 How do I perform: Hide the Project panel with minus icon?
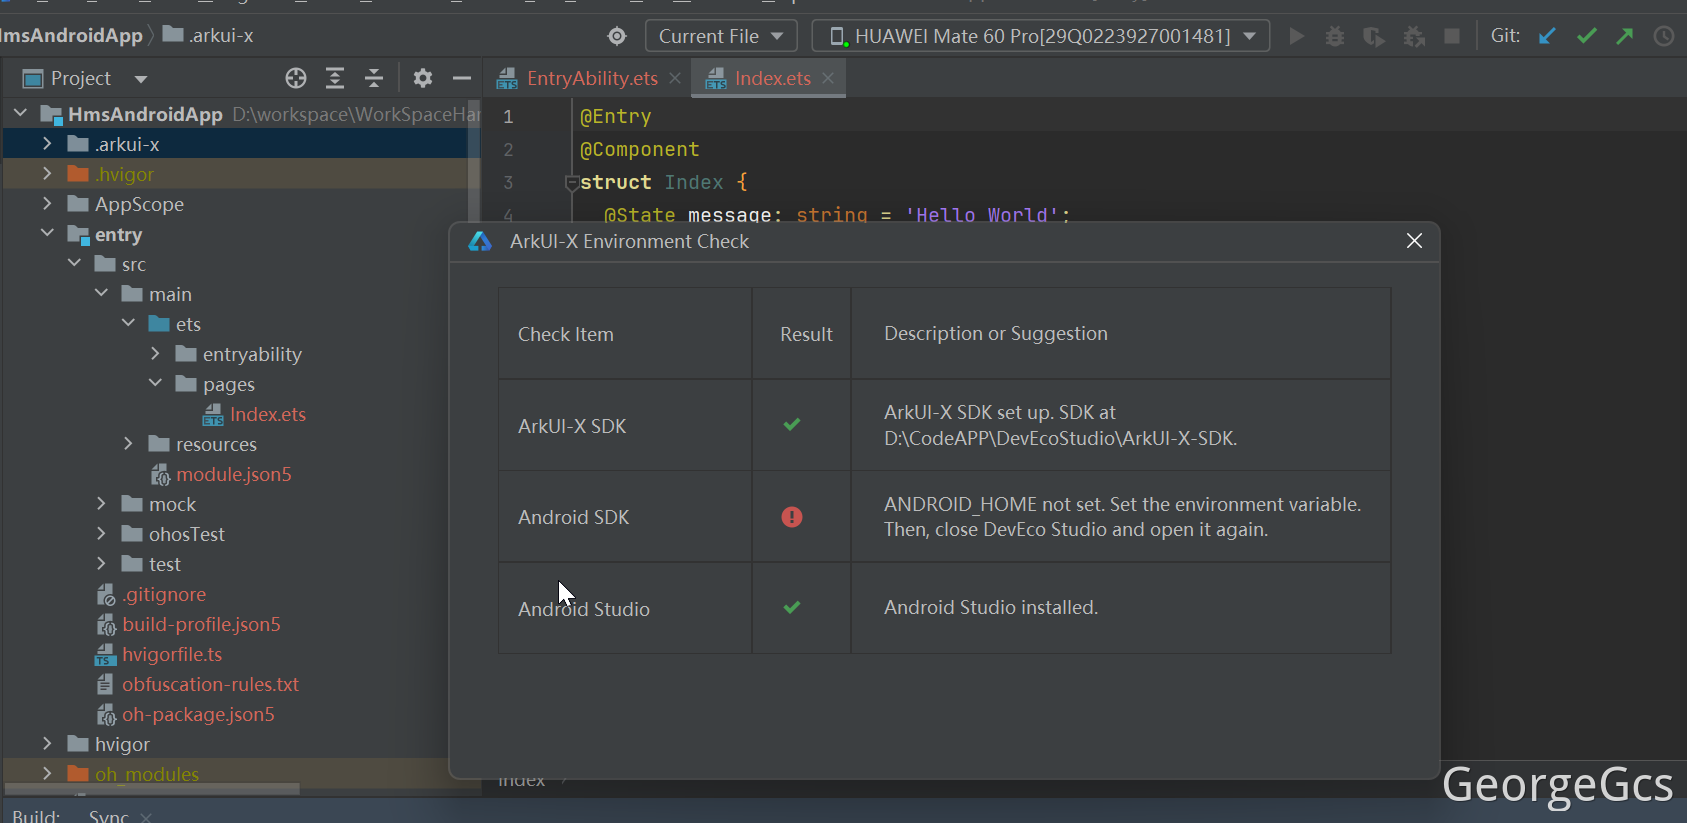(461, 78)
